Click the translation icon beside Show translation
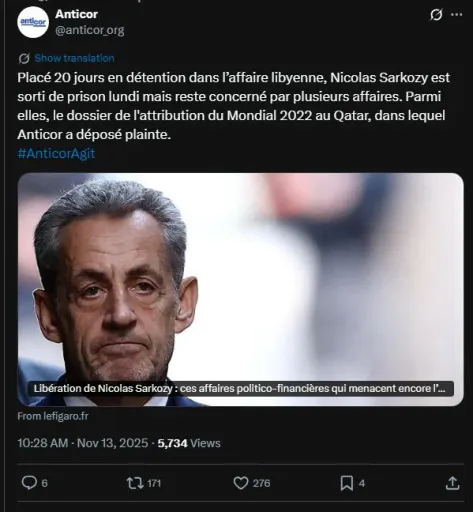Image resolution: width=473 pixels, height=512 pixels. pos(24,59)
